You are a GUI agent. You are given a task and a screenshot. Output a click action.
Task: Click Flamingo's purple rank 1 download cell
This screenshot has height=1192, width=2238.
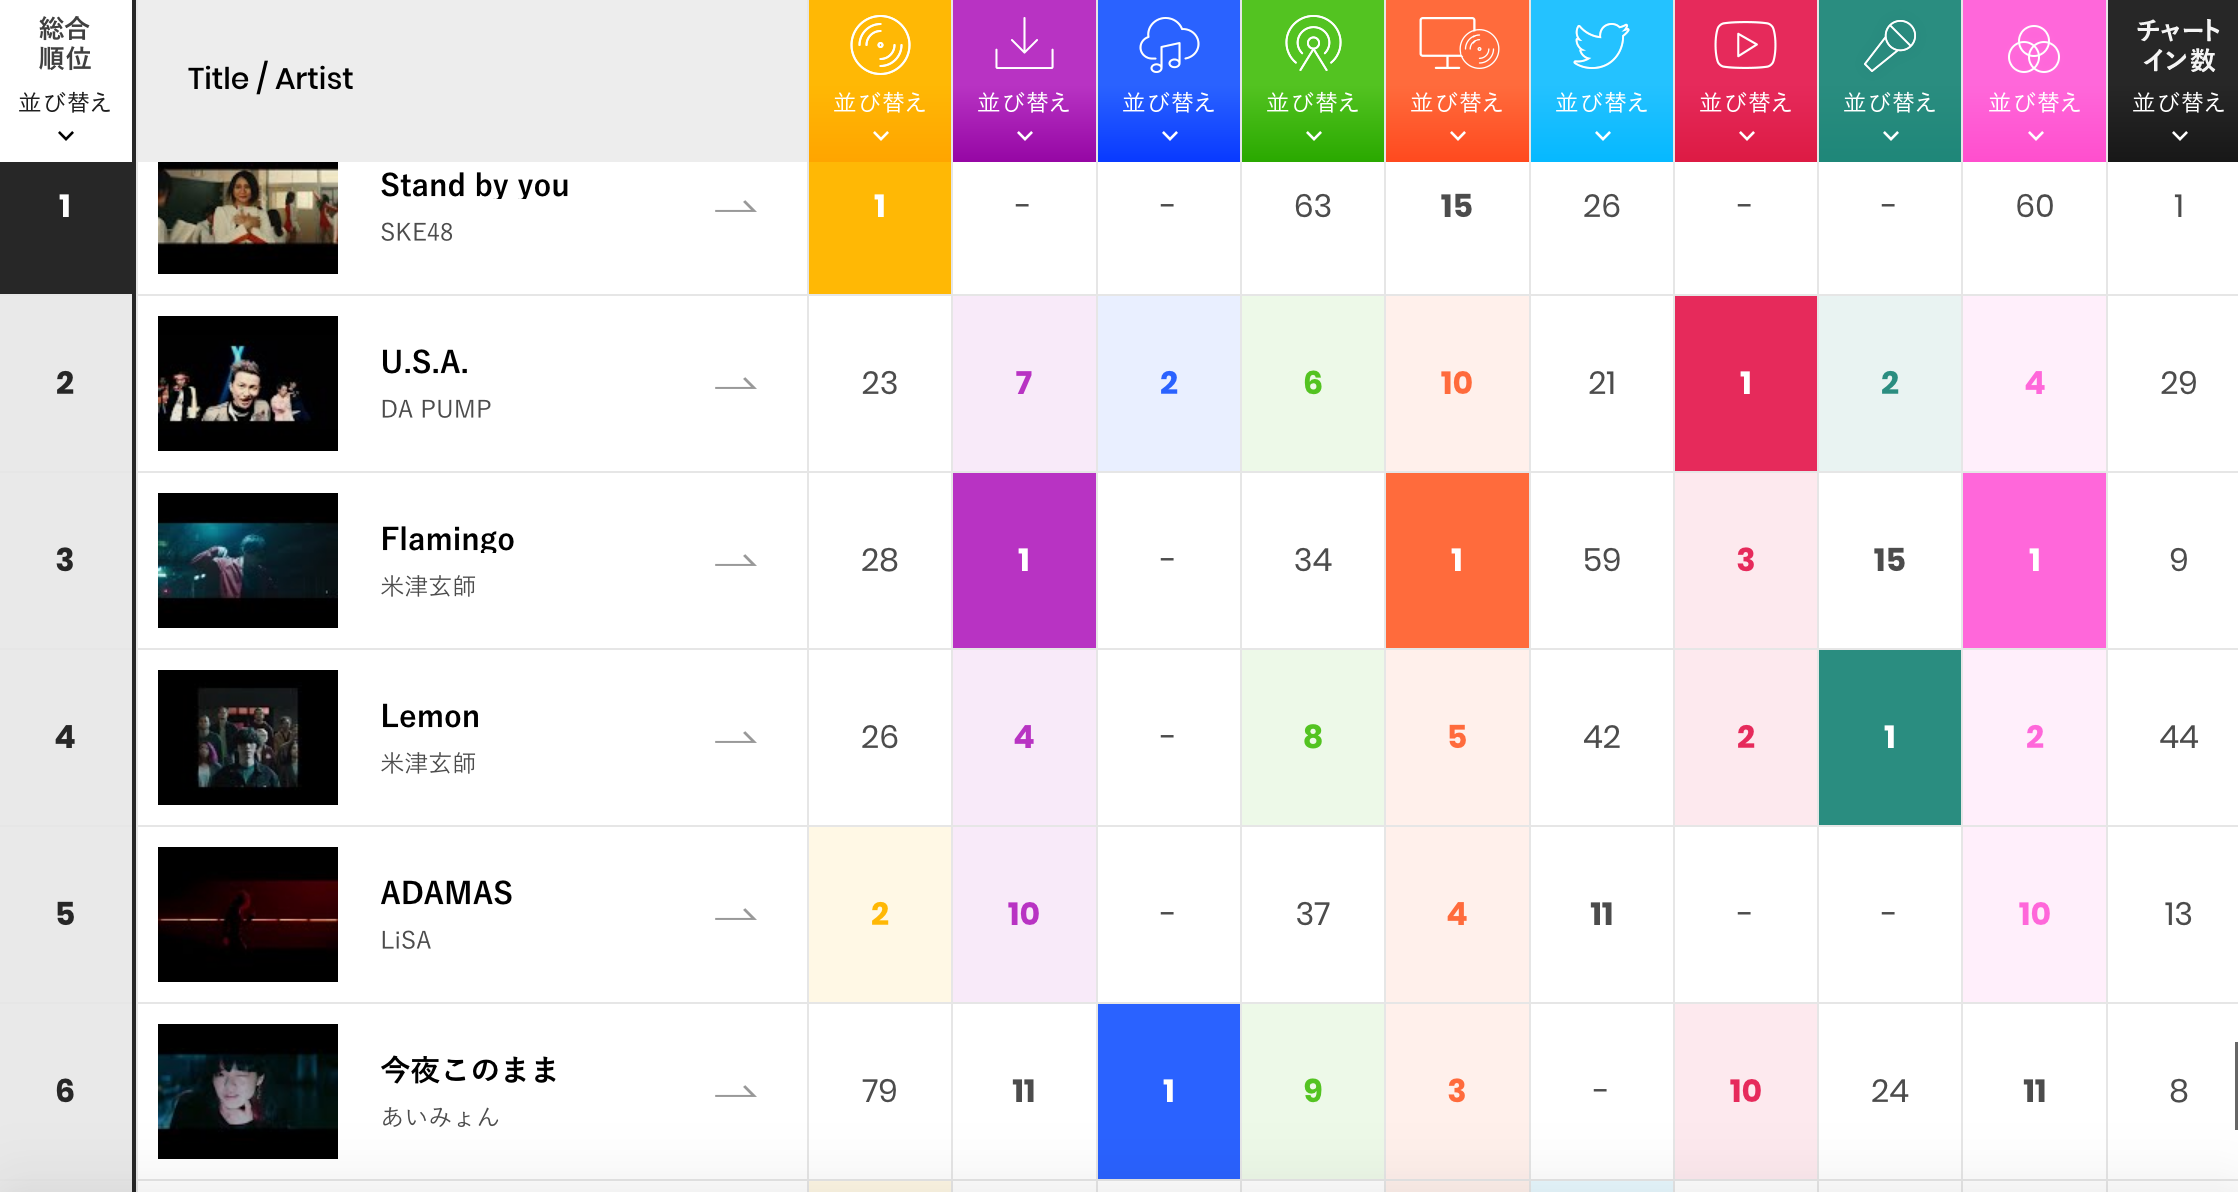point(1024,560)
